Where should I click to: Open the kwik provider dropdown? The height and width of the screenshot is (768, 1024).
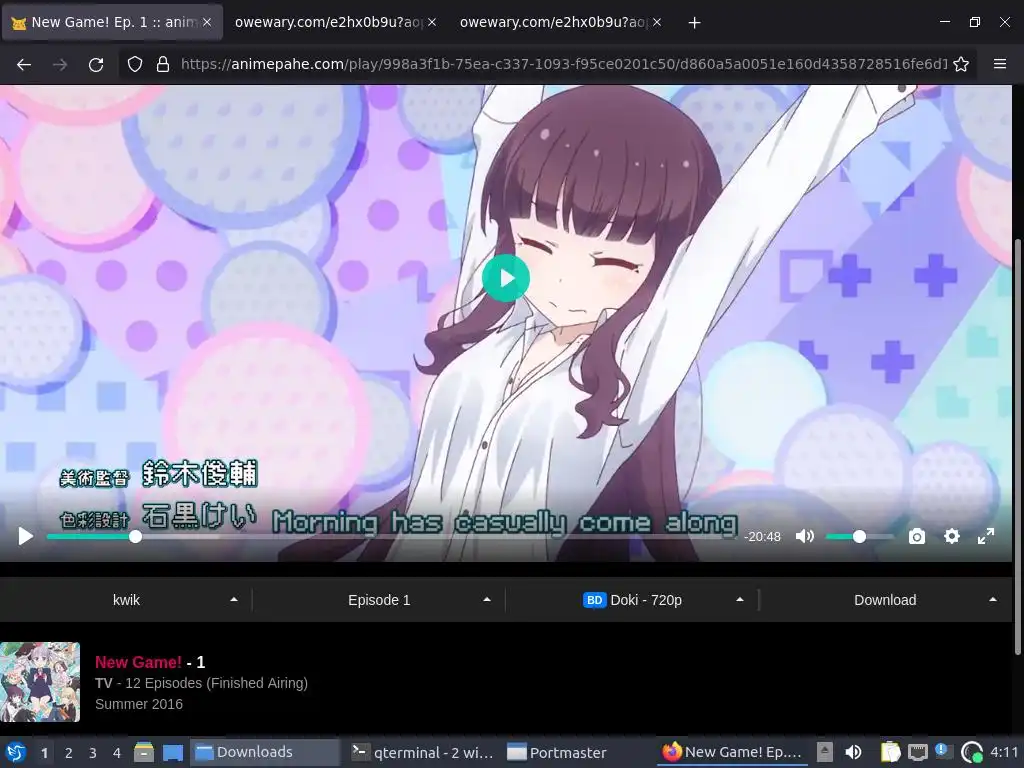126,600
